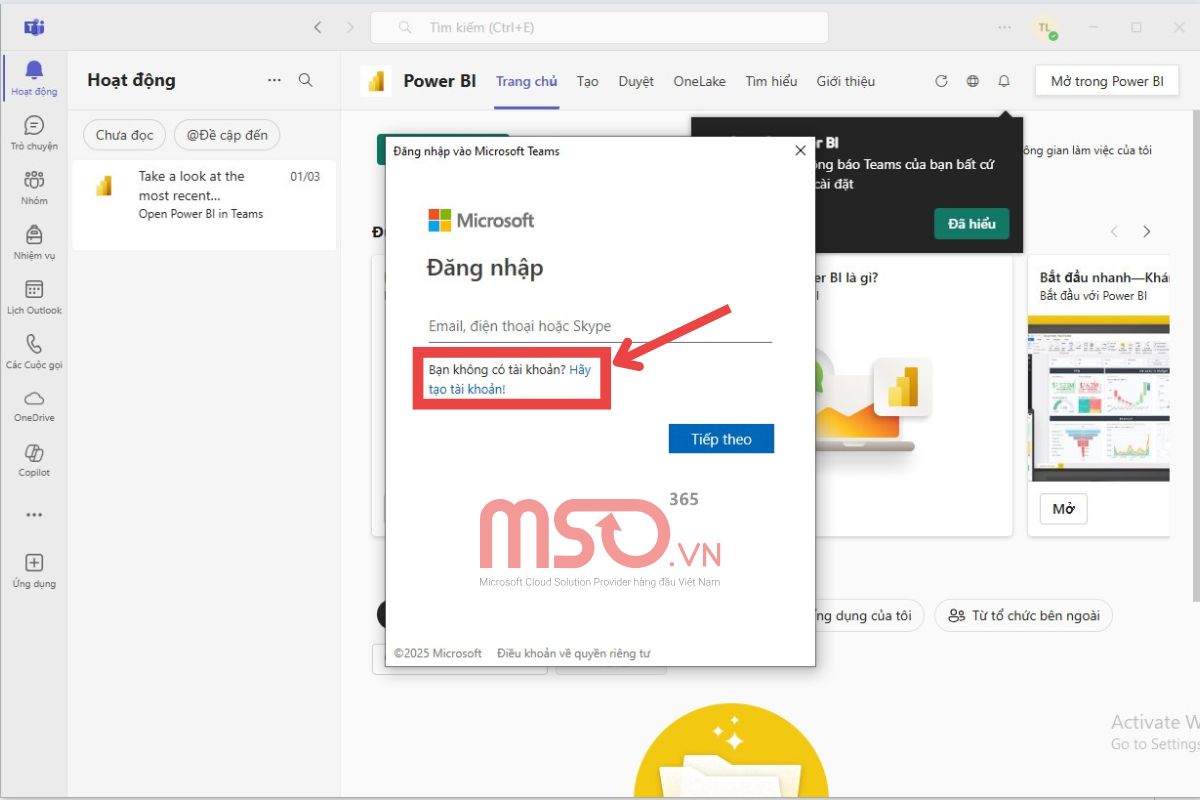Open more options in Hoạt động header
1200x800 pixels.
click(274, 80)
